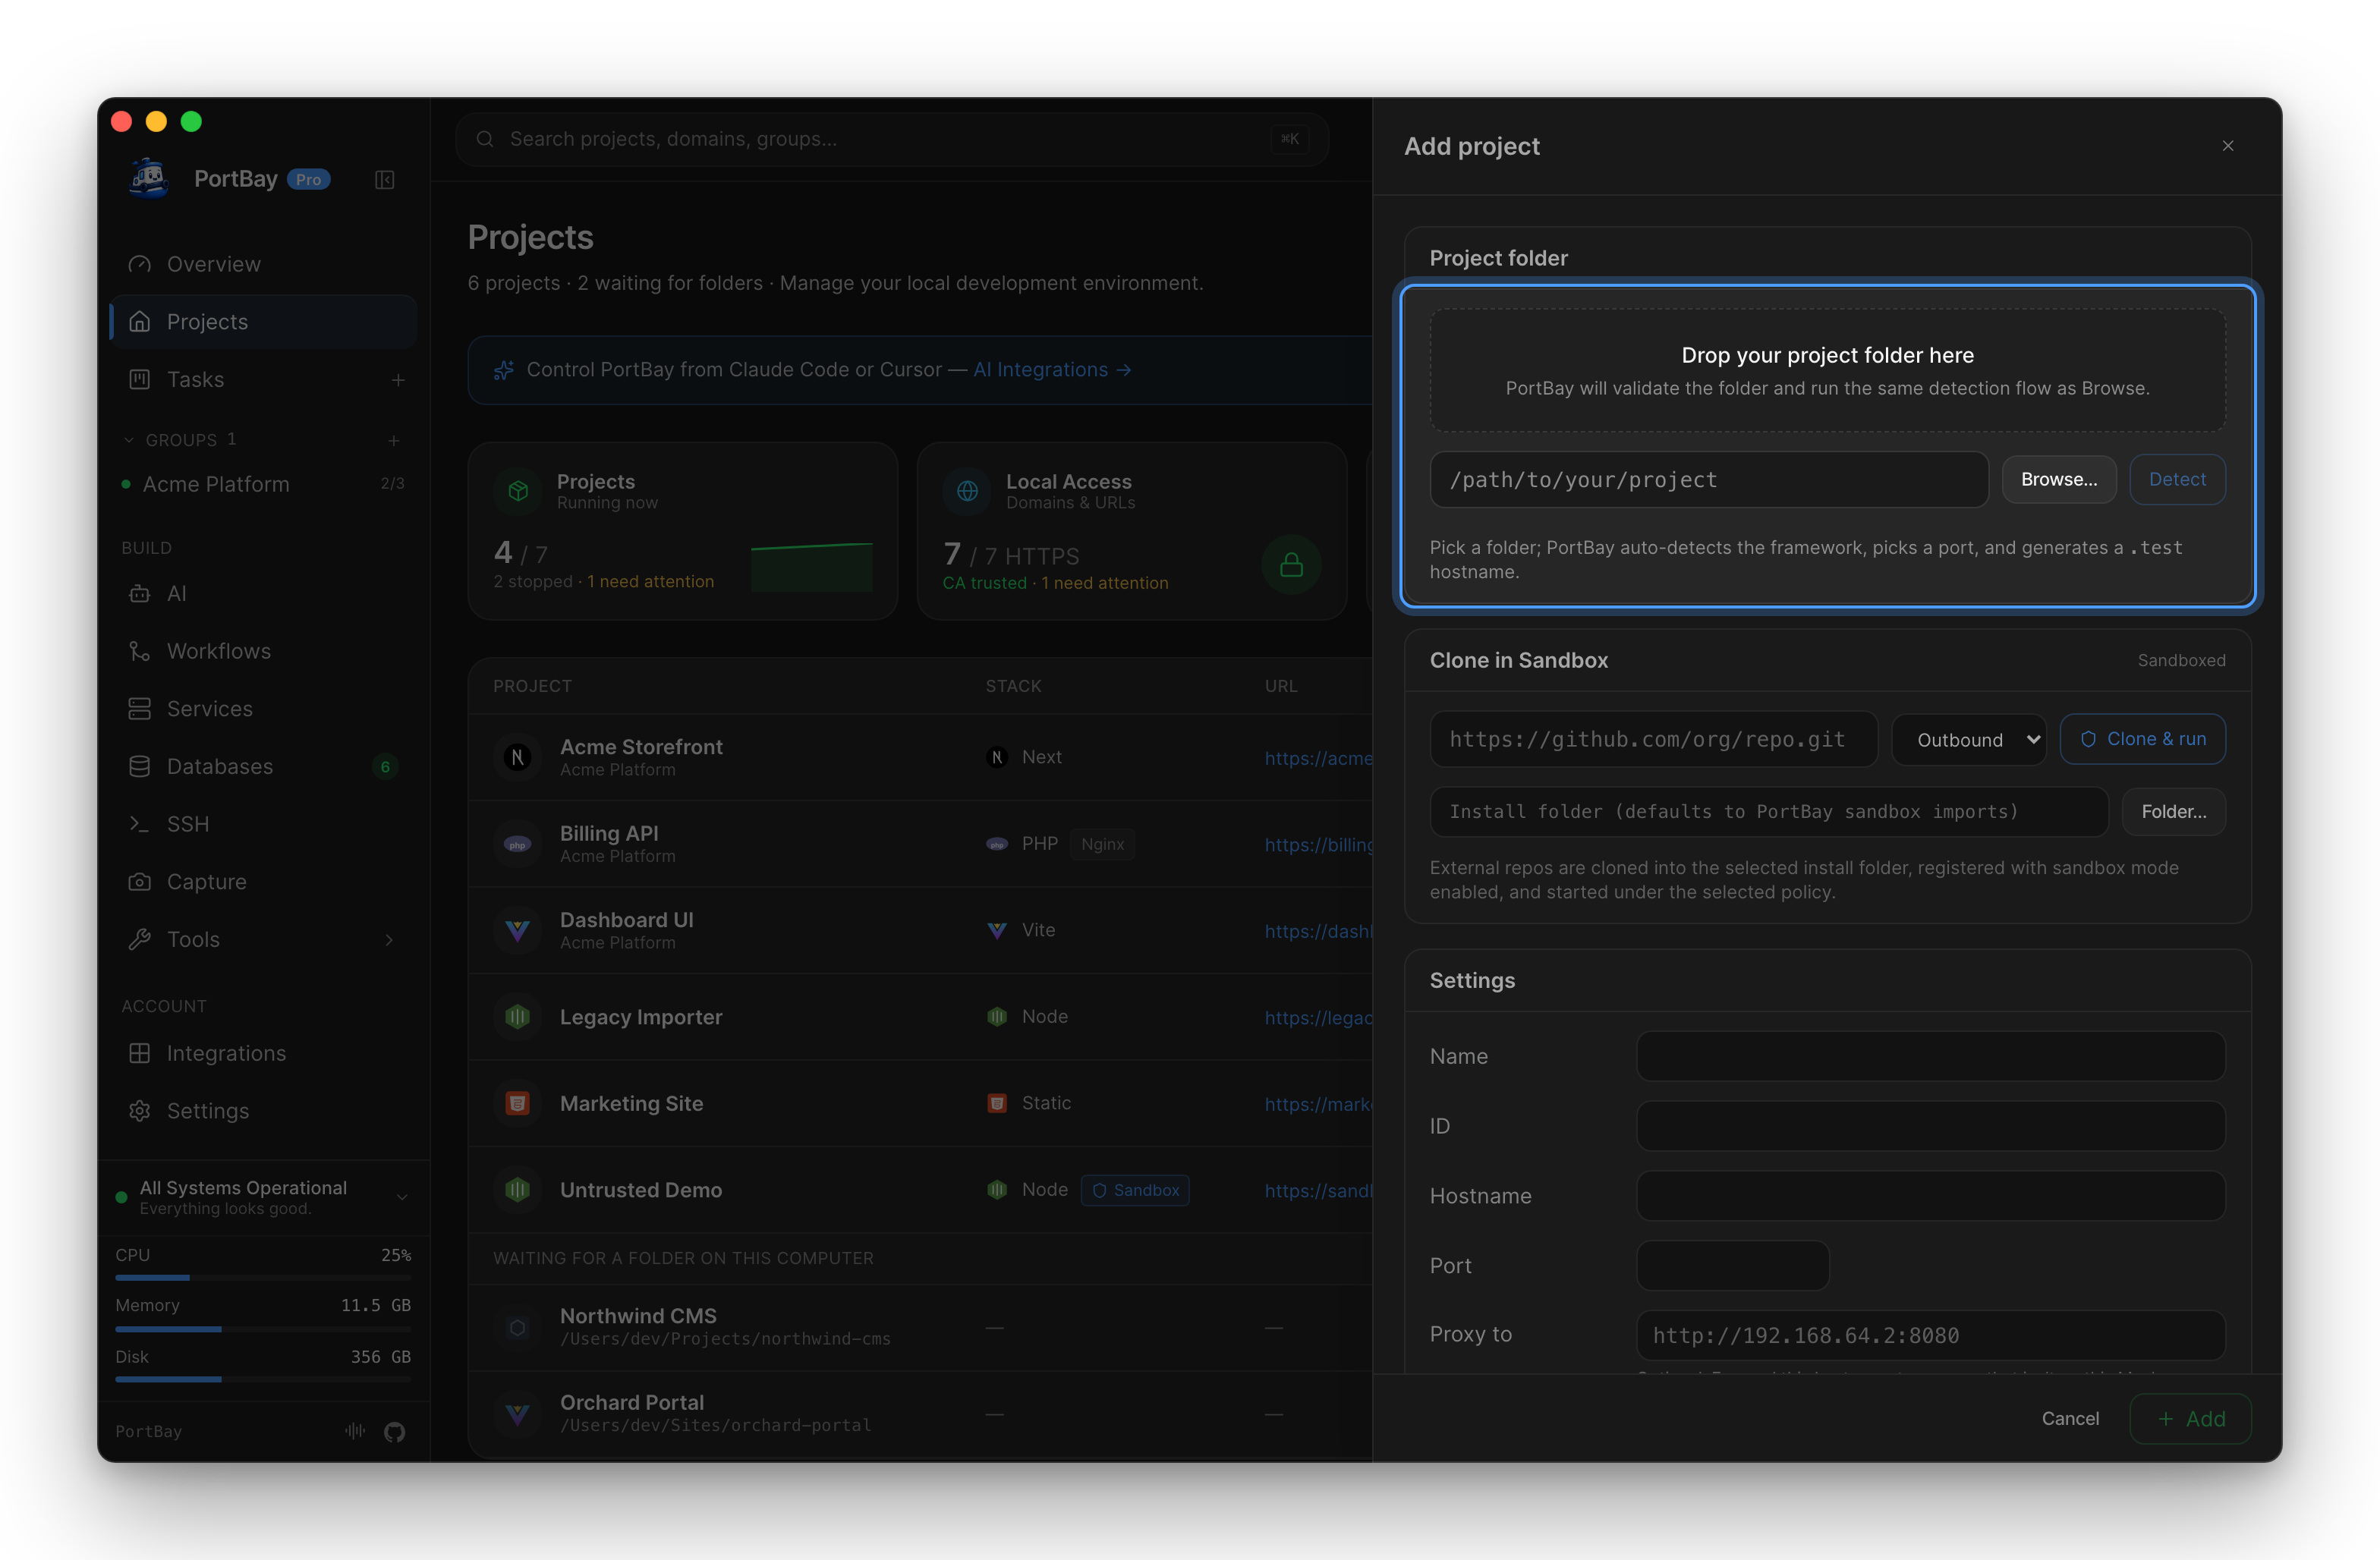
Task: Confirm with the Add button
Action: [2191, 1419]
